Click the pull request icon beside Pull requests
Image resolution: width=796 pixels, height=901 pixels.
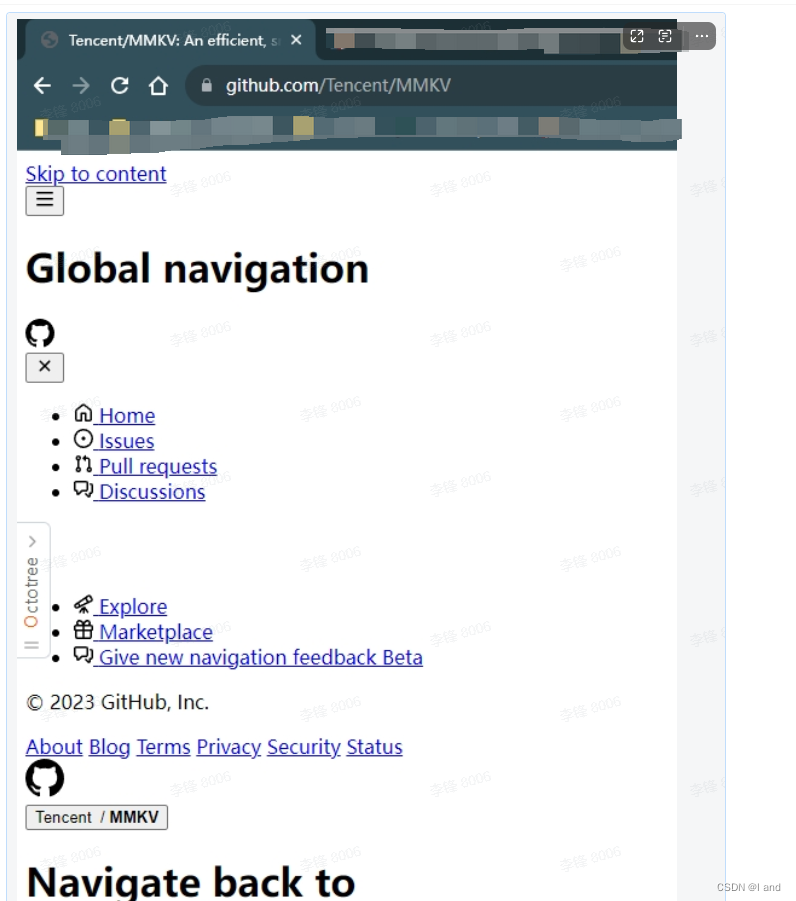click(83, 464)
